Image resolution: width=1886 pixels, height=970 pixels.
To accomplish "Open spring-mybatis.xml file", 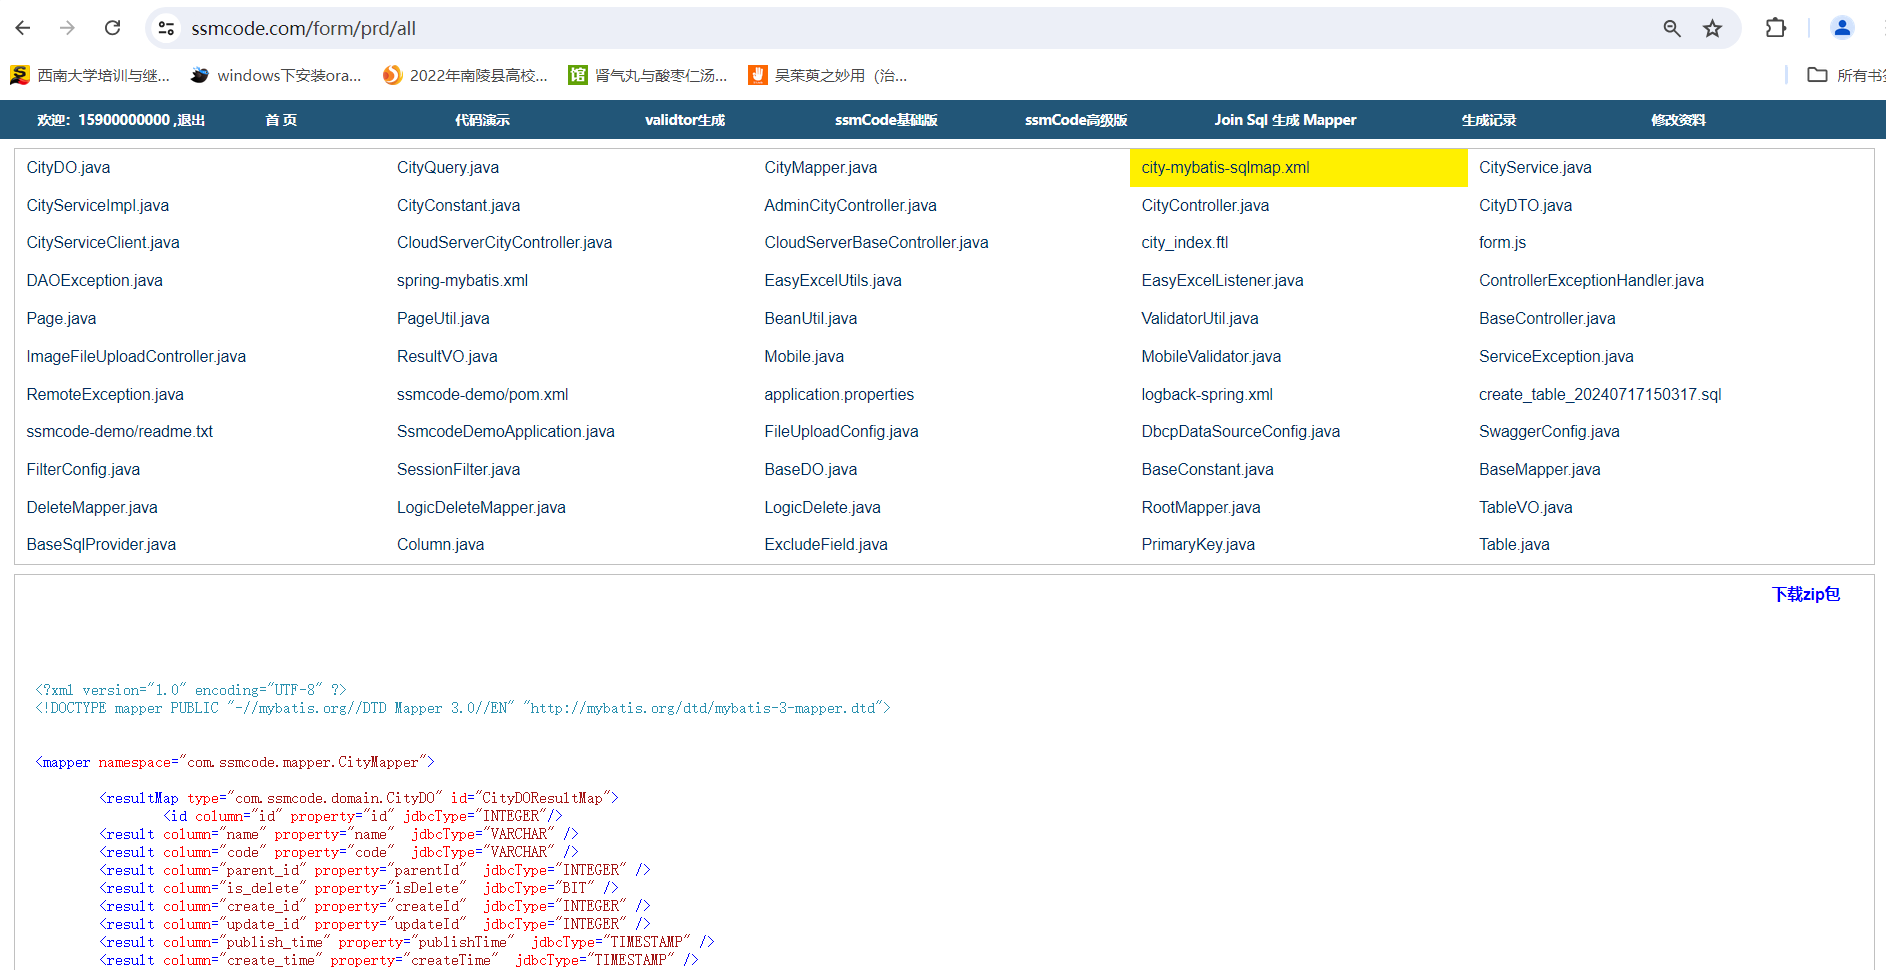I will click(x=462, y=281).
